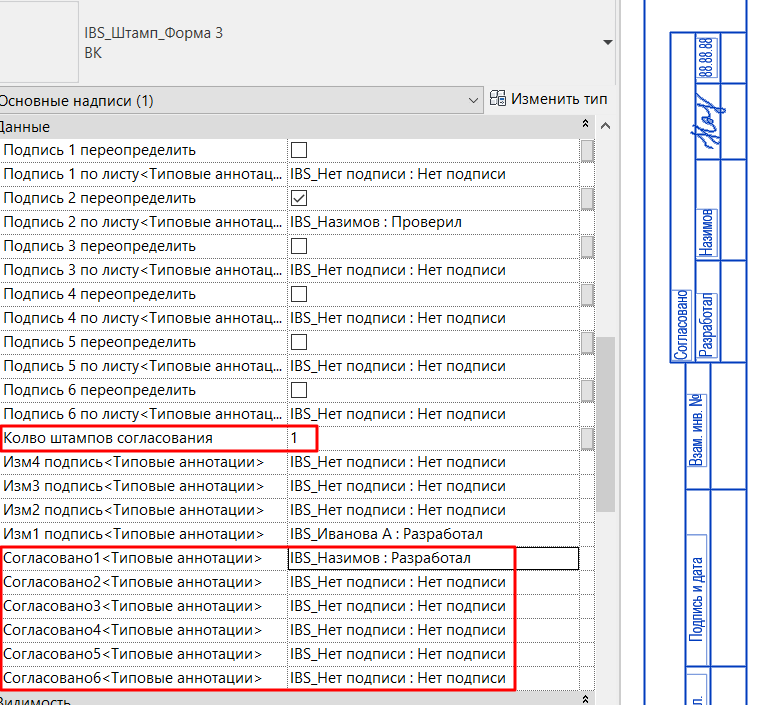This screenshot has height=705, width=758.
Task: Click Разработал label in the drawing stamp
Action: 706,325
